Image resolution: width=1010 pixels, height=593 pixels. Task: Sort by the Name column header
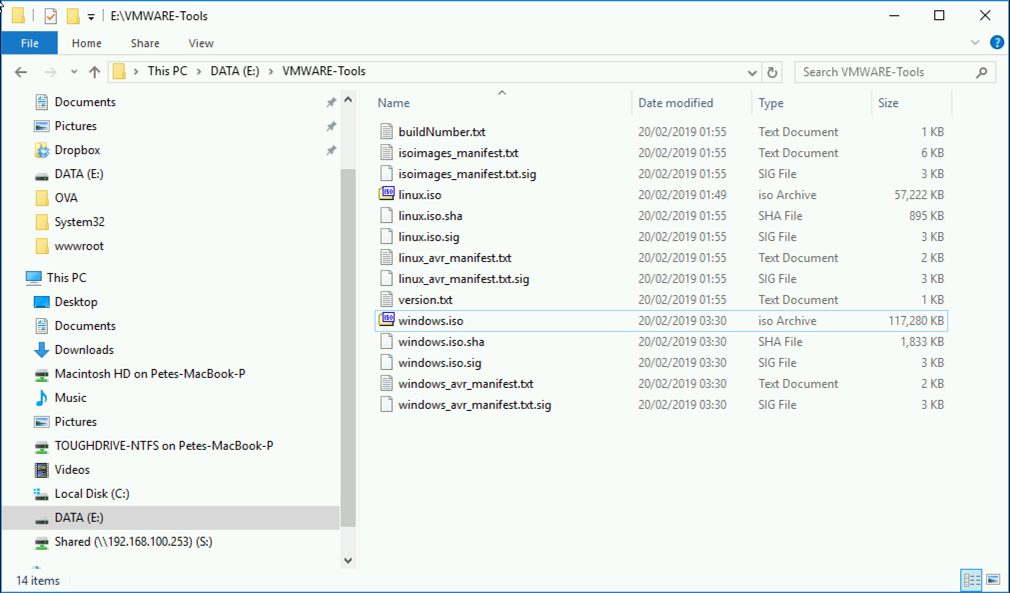coord(394,103)
